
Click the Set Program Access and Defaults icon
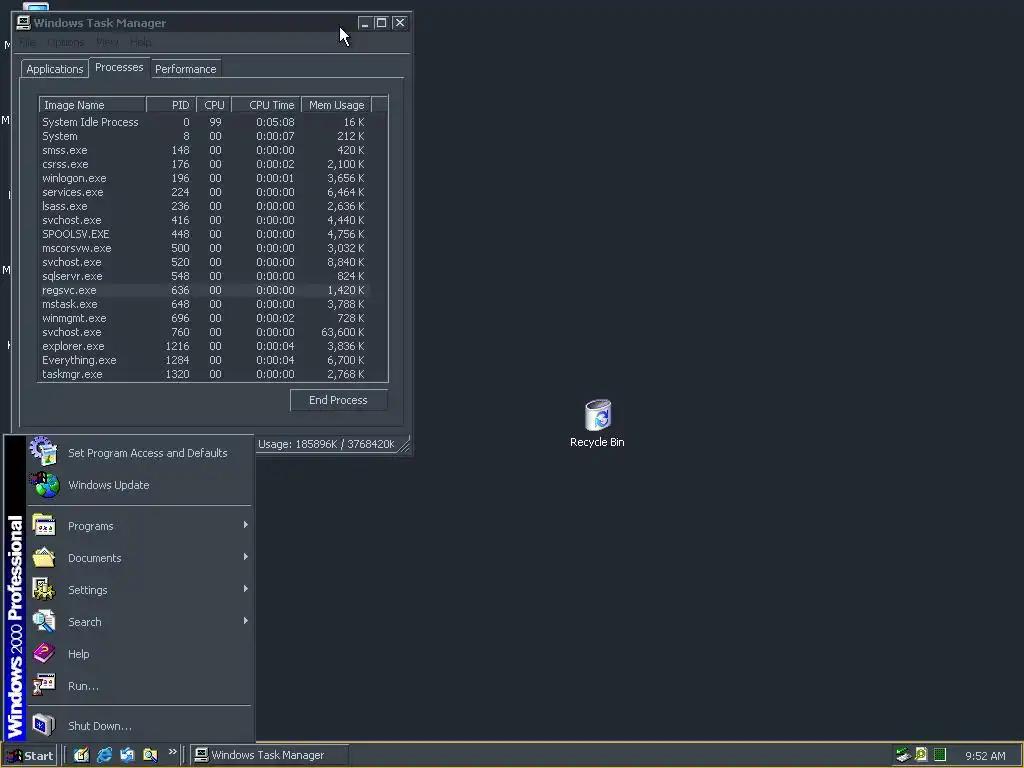click(x=44, y=451)
